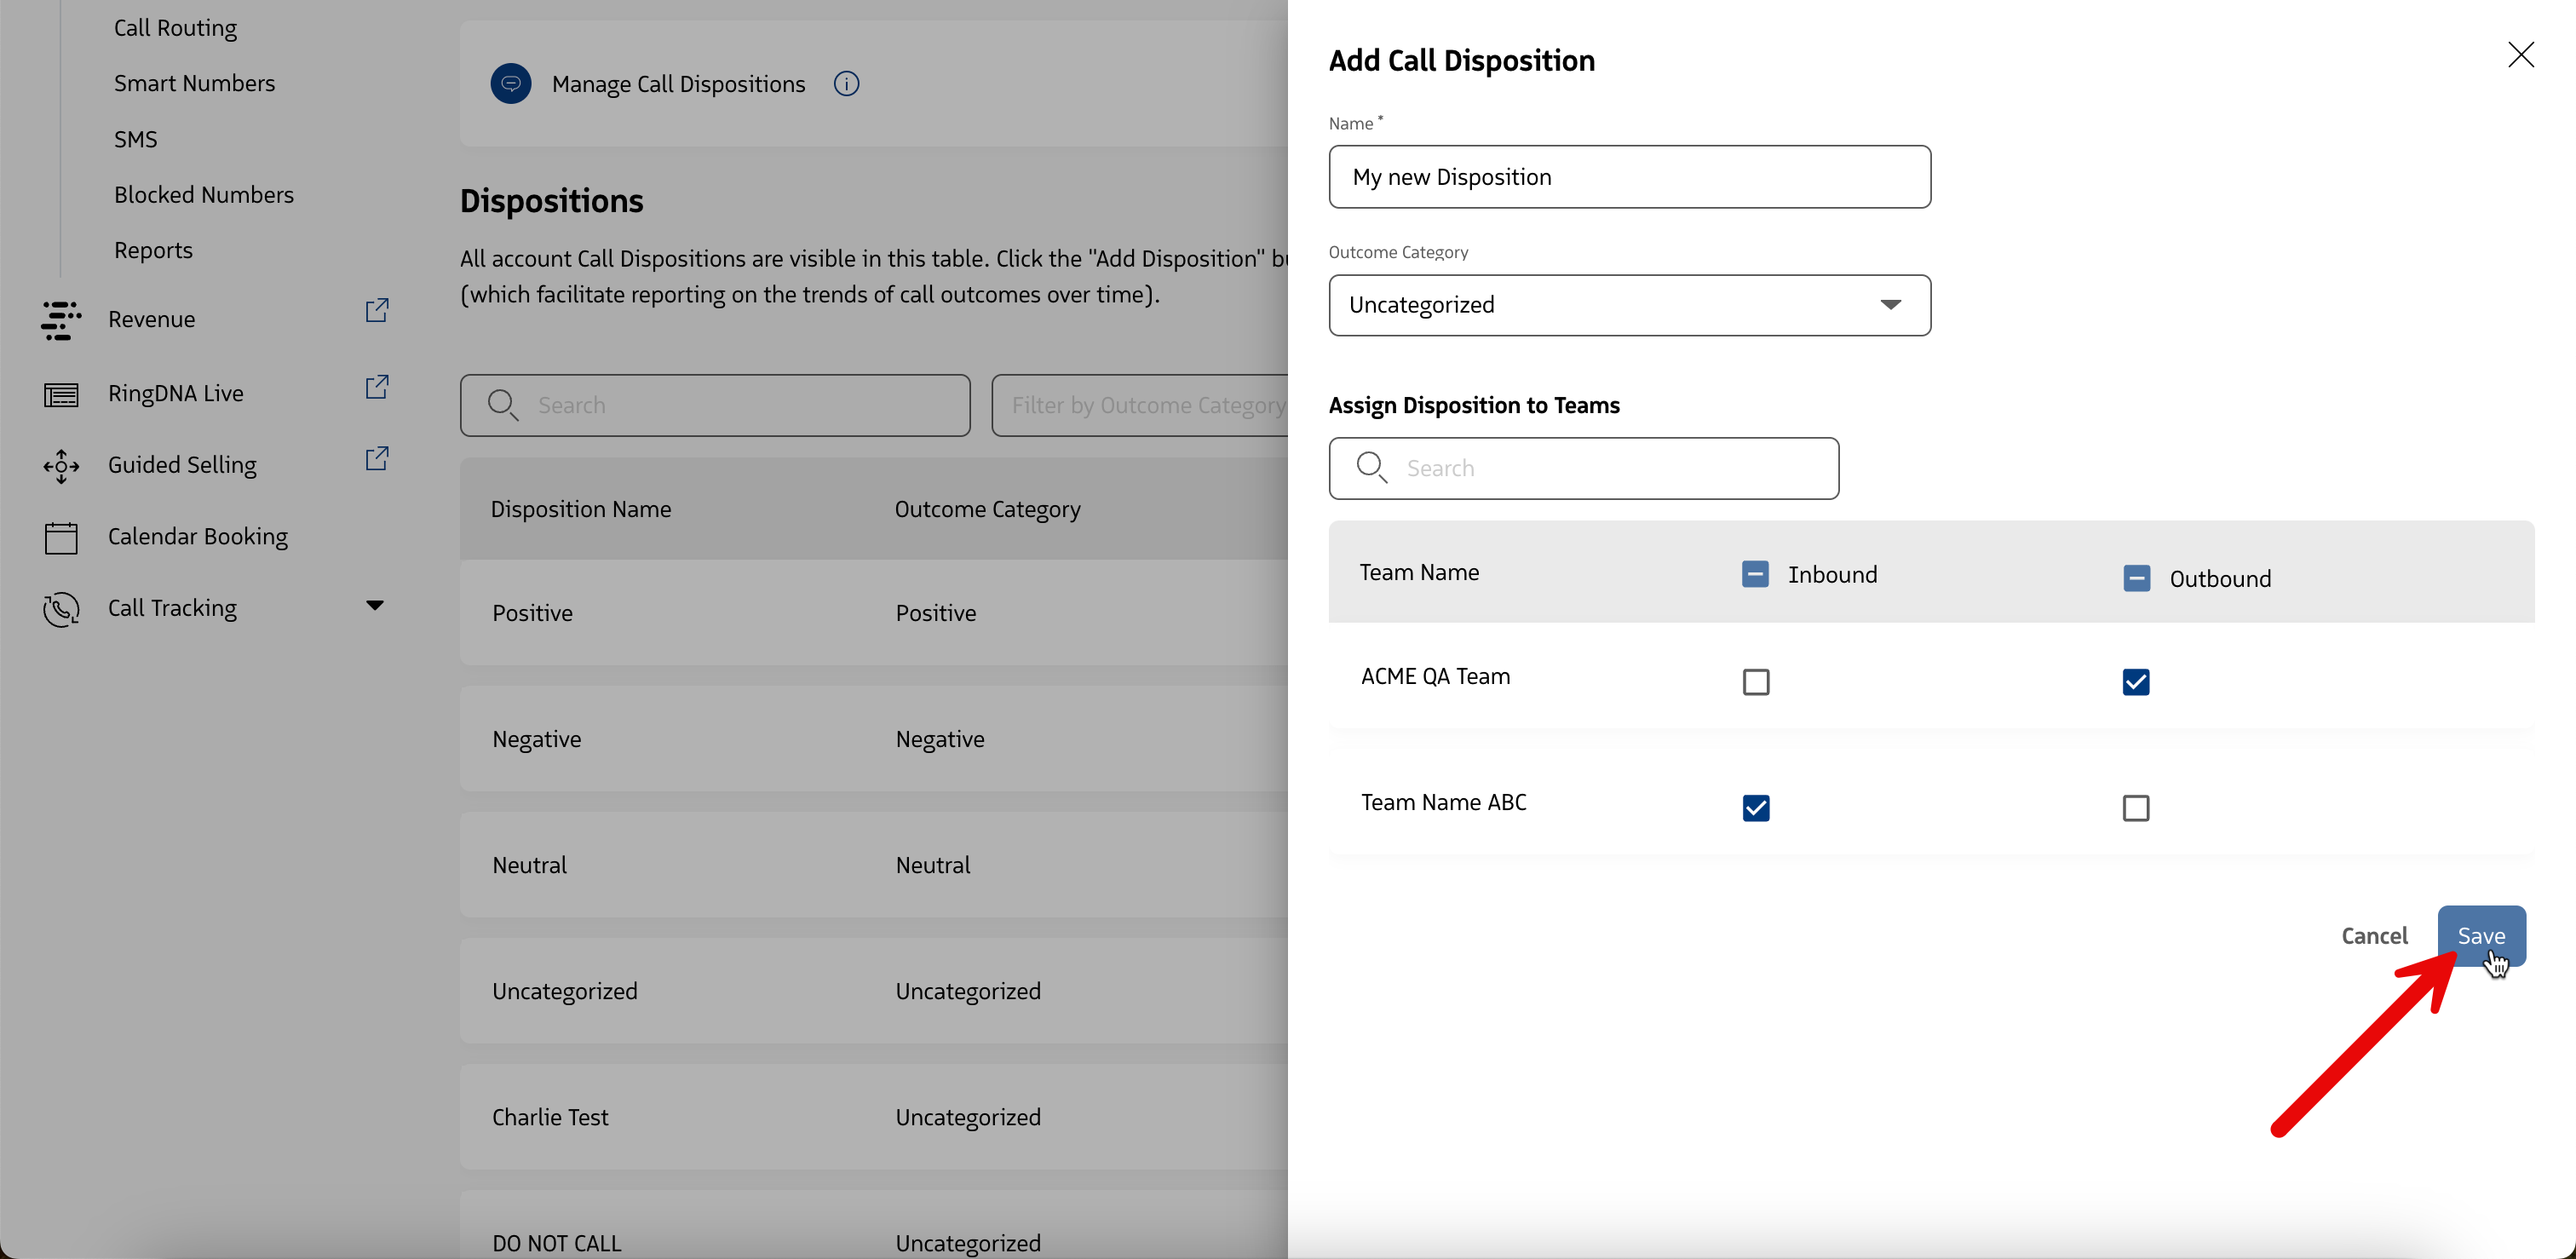Open Filter by Outcome Category dropdown

(1140, 406)
